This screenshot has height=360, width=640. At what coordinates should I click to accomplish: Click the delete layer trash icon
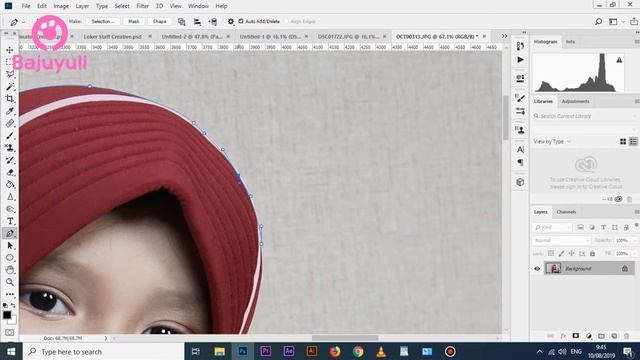point(627,336)
